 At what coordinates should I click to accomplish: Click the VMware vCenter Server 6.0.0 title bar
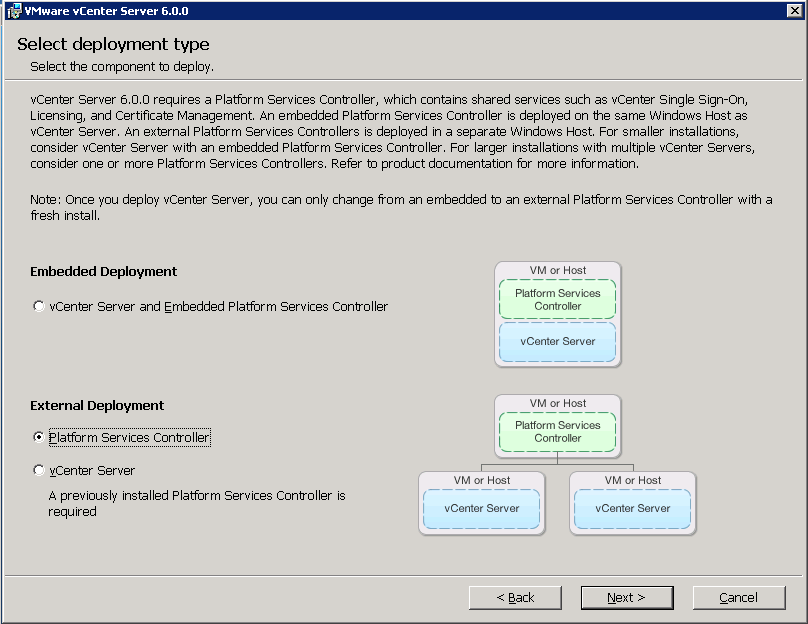click(x=400, y=11)
